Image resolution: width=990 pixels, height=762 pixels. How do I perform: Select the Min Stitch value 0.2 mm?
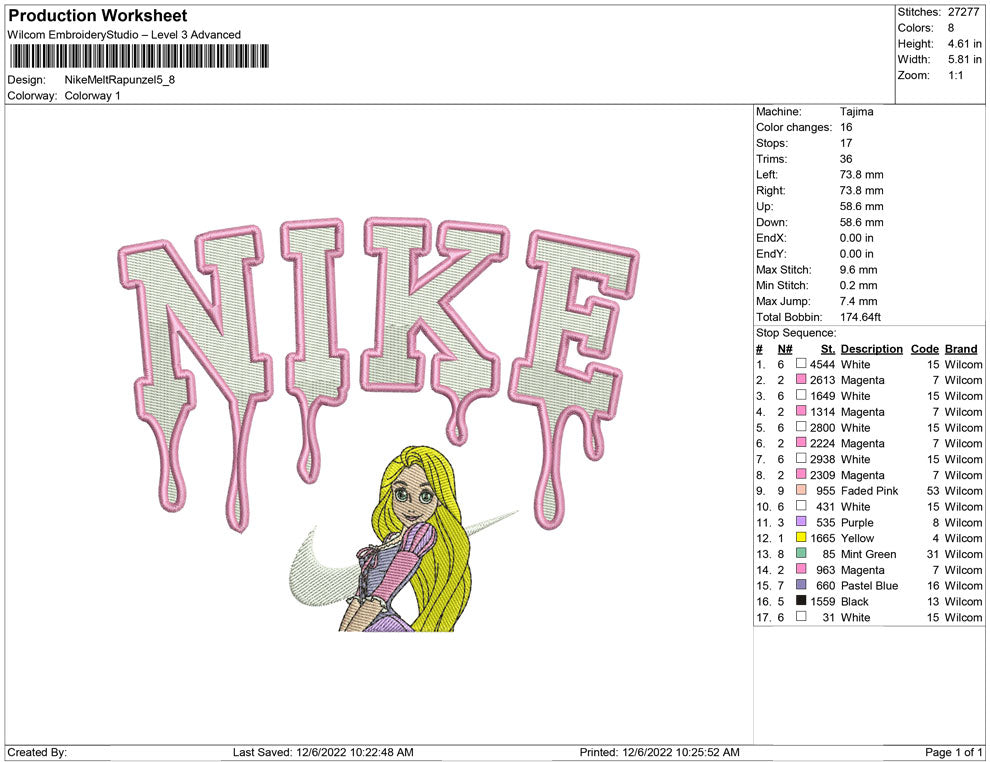pos(859,285)
